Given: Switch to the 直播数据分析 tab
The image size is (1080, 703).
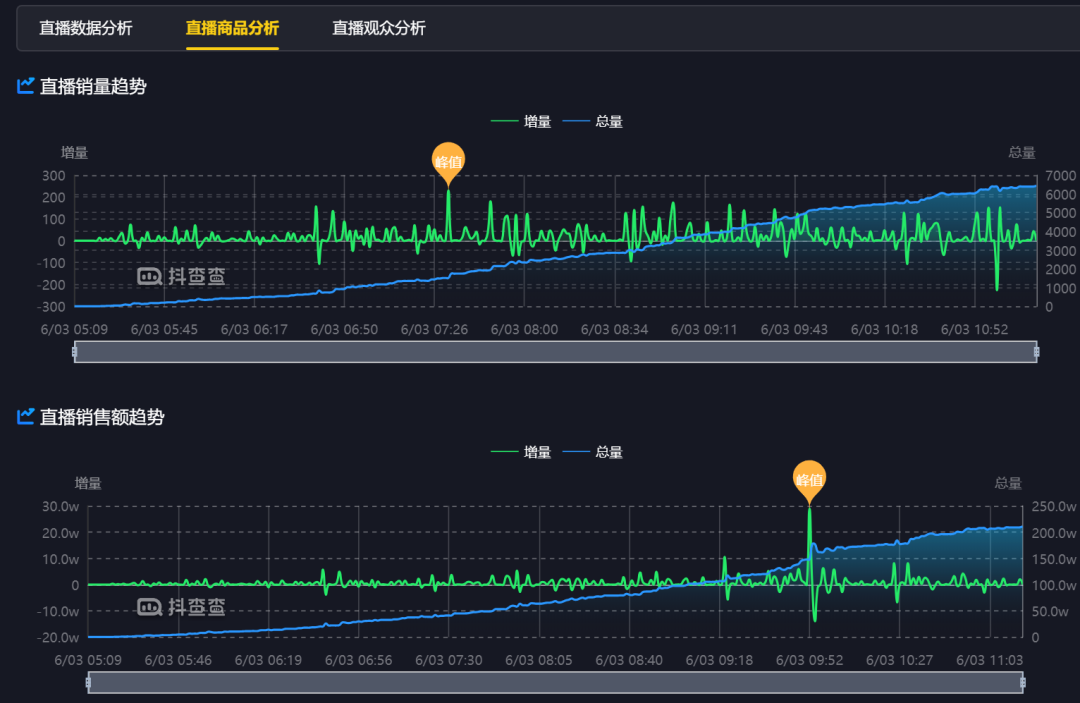Looking at the screenshot, I should (86, 28).
